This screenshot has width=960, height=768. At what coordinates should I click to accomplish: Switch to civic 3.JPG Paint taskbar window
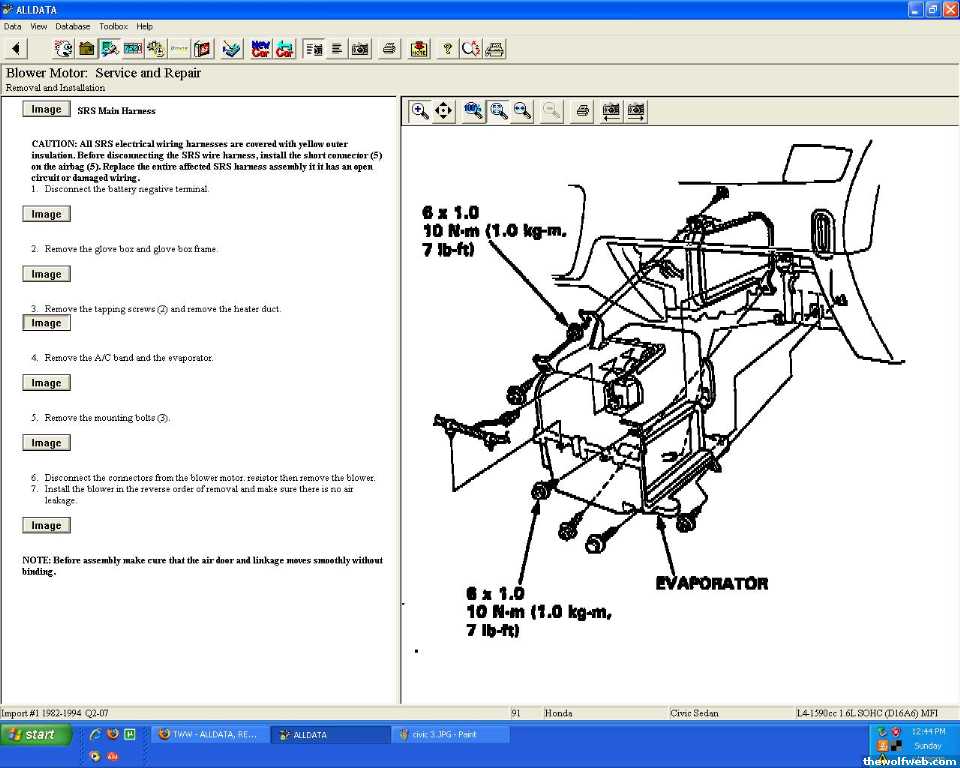pyautogui.click(x=450, y=735)
